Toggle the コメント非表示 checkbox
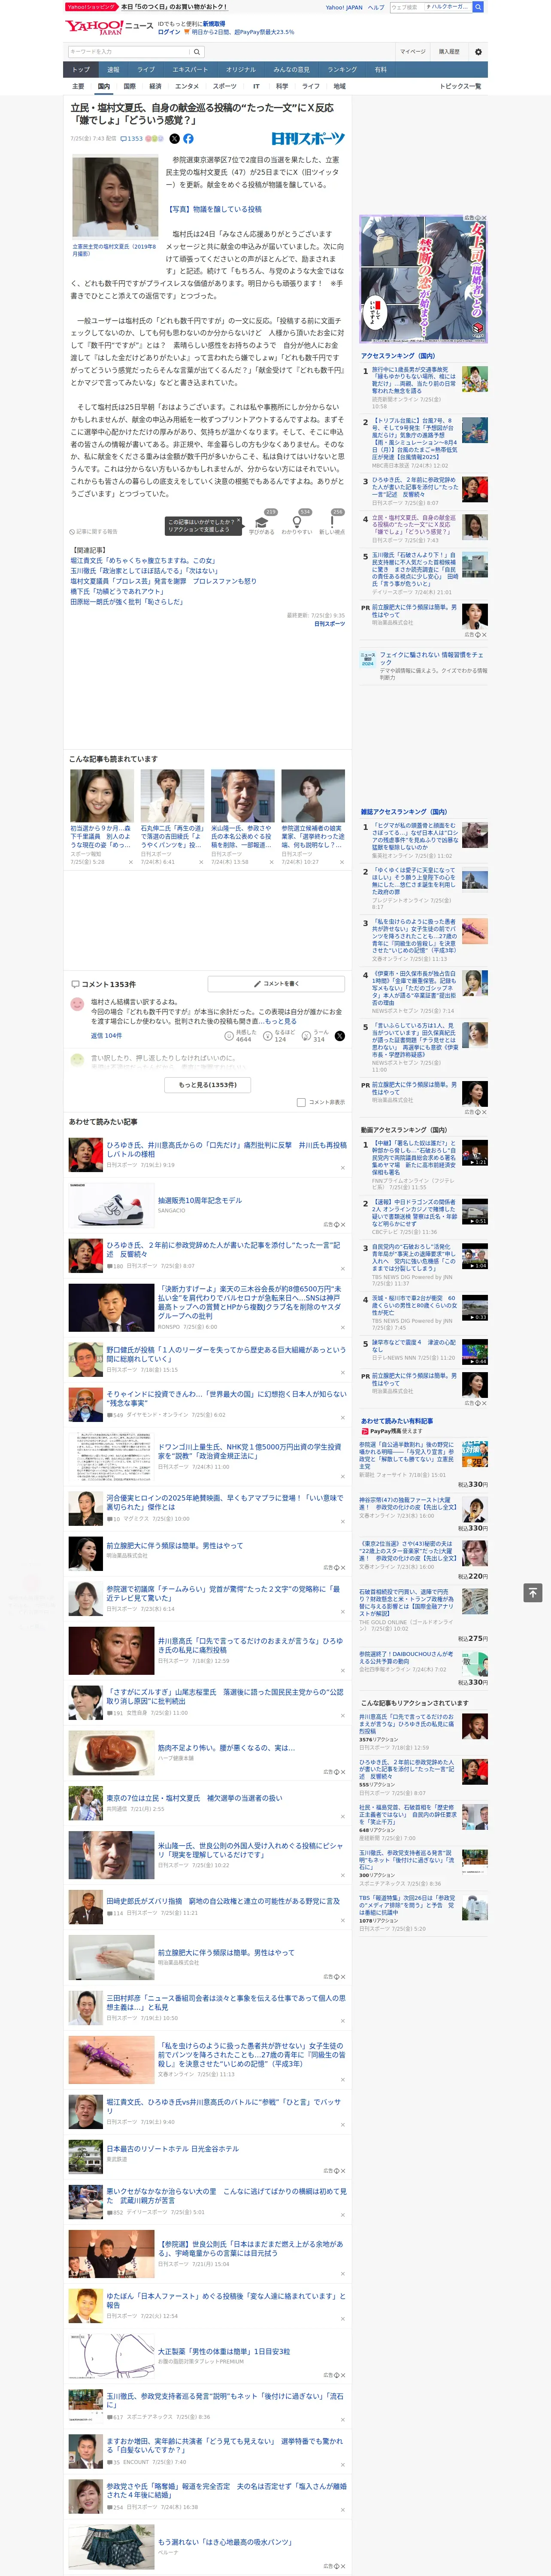Viewport: 551px width, 2576px height. (301, 1102)
